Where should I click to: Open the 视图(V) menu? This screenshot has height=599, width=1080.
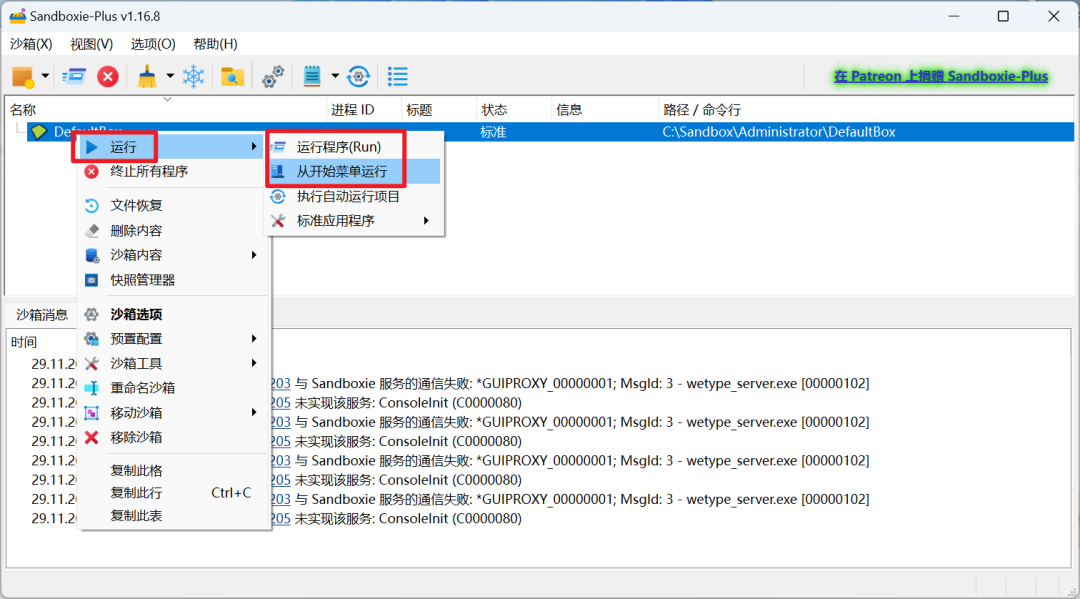[92, 44]
